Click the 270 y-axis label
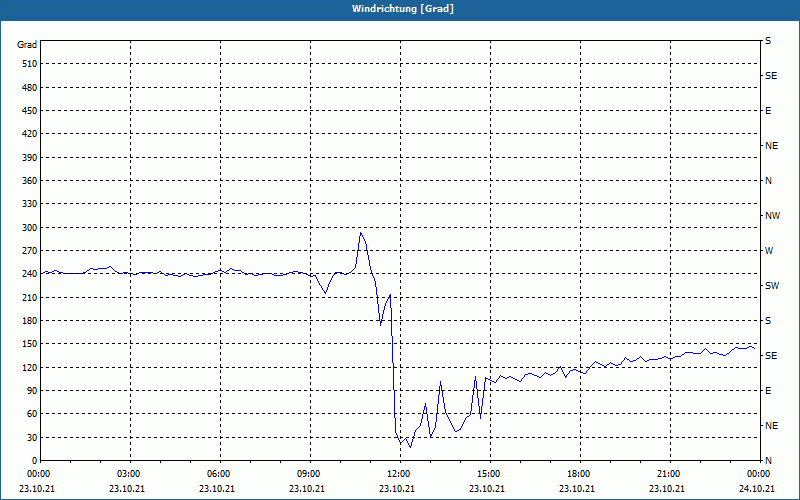The width and height of the screenshot is (800, 500). [30, 251]
